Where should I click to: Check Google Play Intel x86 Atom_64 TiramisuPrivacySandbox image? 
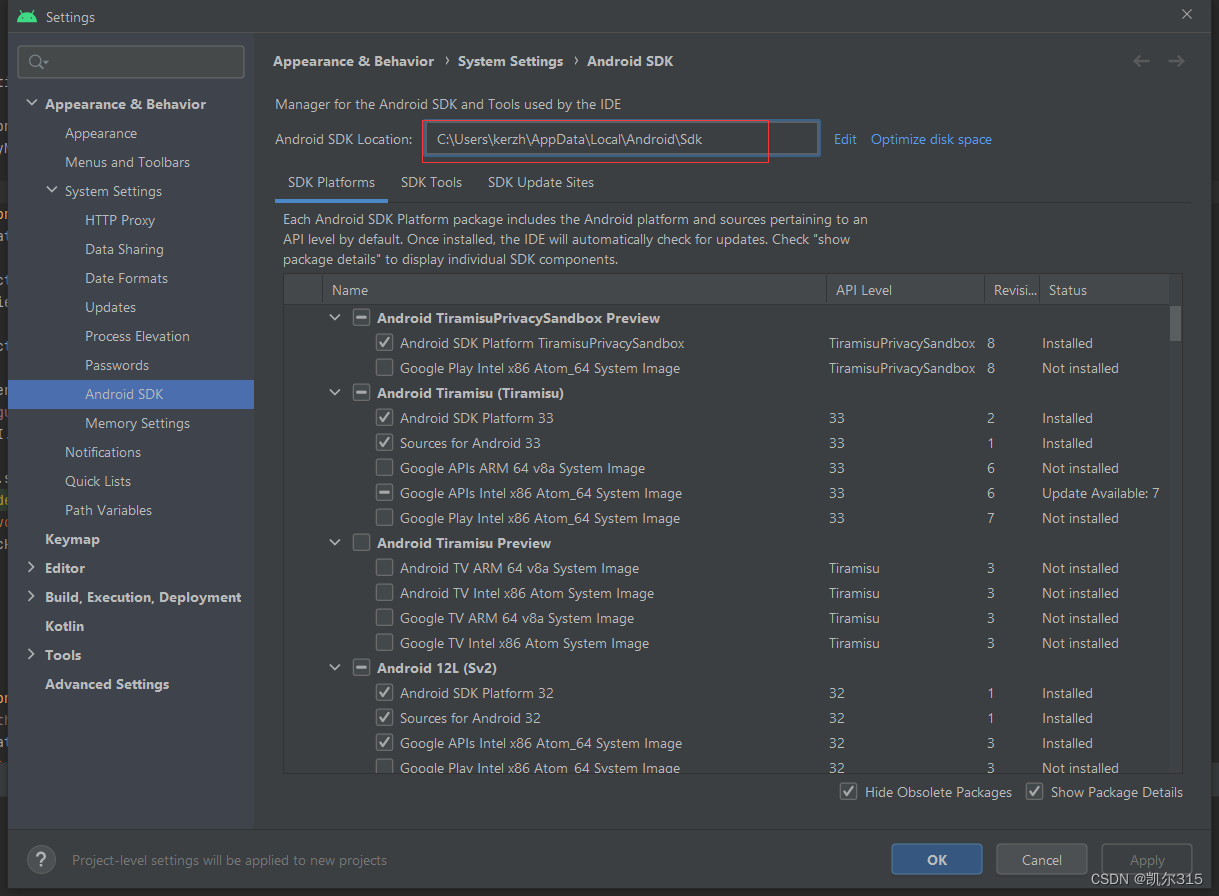pyautogui.click(x=384, y=368)
